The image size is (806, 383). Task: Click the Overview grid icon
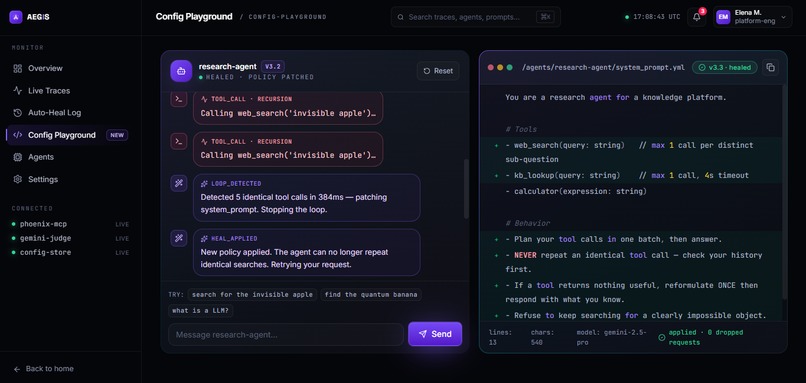coord(17,68)
